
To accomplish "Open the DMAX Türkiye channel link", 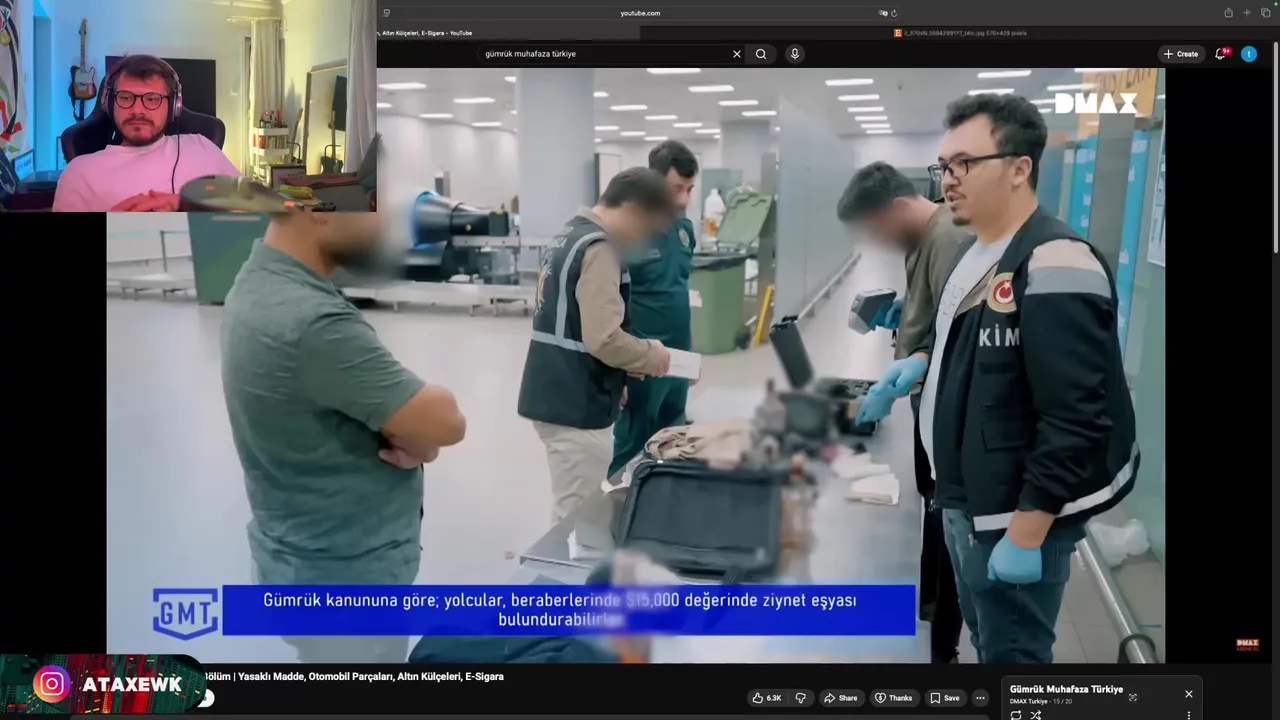I will coord(1029,702).
